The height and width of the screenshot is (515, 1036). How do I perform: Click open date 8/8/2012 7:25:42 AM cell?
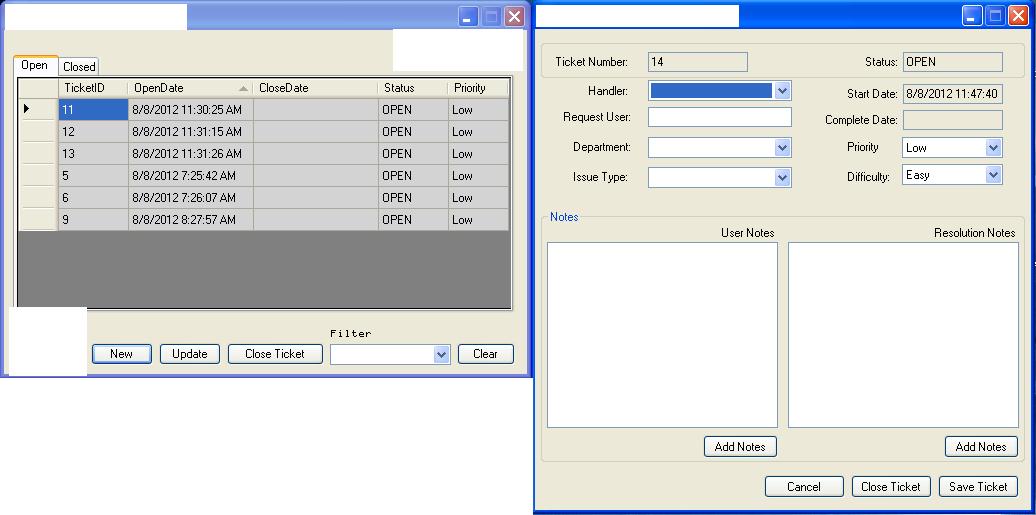(x=190, y=176)
